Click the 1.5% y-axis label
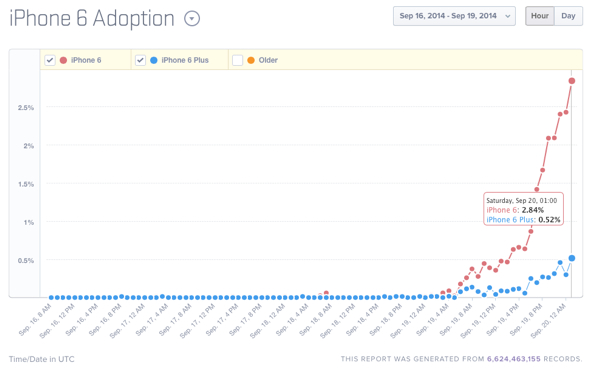This screenshot has width=590, height=370. (x=26, y=184)
